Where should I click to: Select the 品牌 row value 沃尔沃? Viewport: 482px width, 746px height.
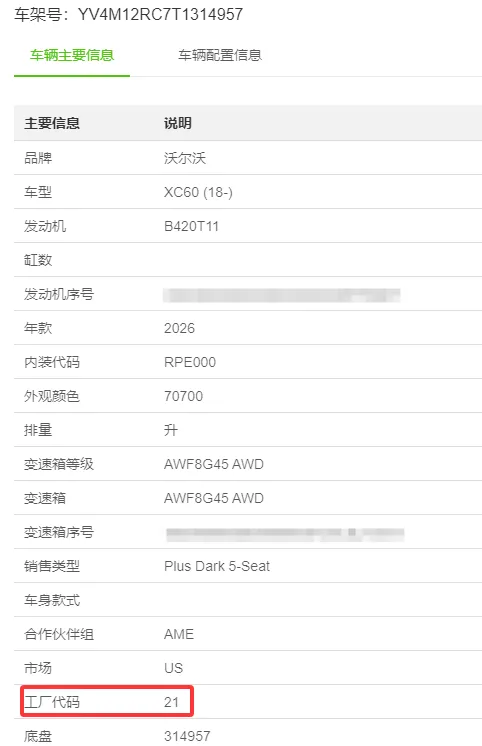coord(185,158)
